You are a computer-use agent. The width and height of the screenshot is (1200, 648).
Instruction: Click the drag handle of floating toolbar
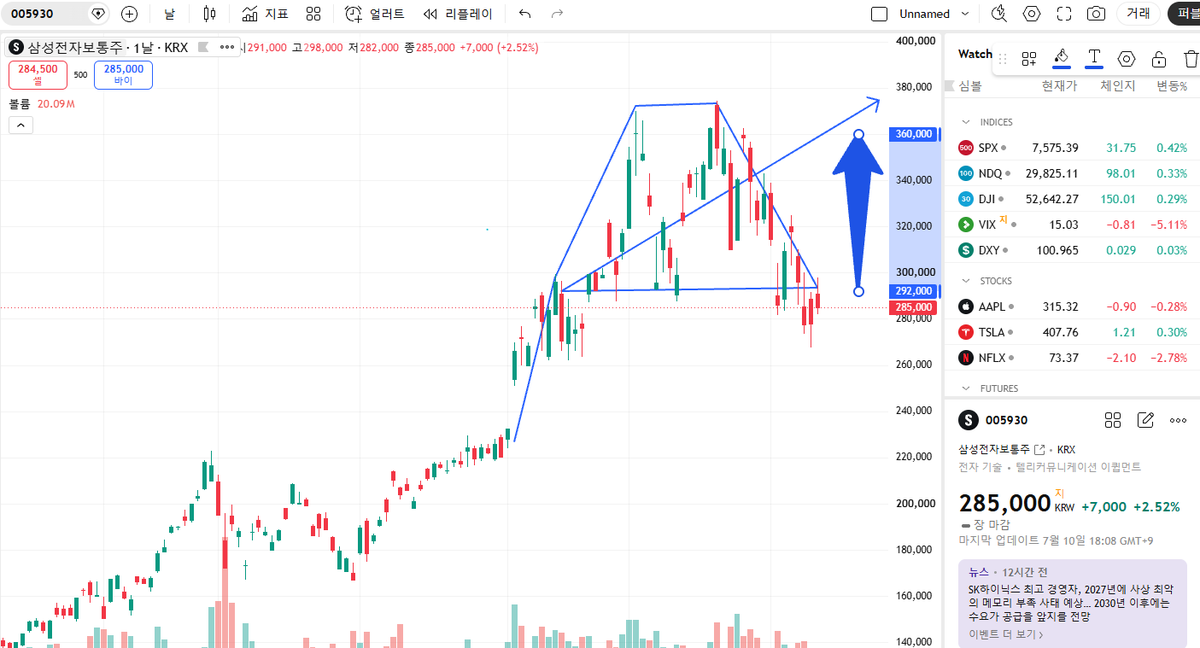point(1003,59)
